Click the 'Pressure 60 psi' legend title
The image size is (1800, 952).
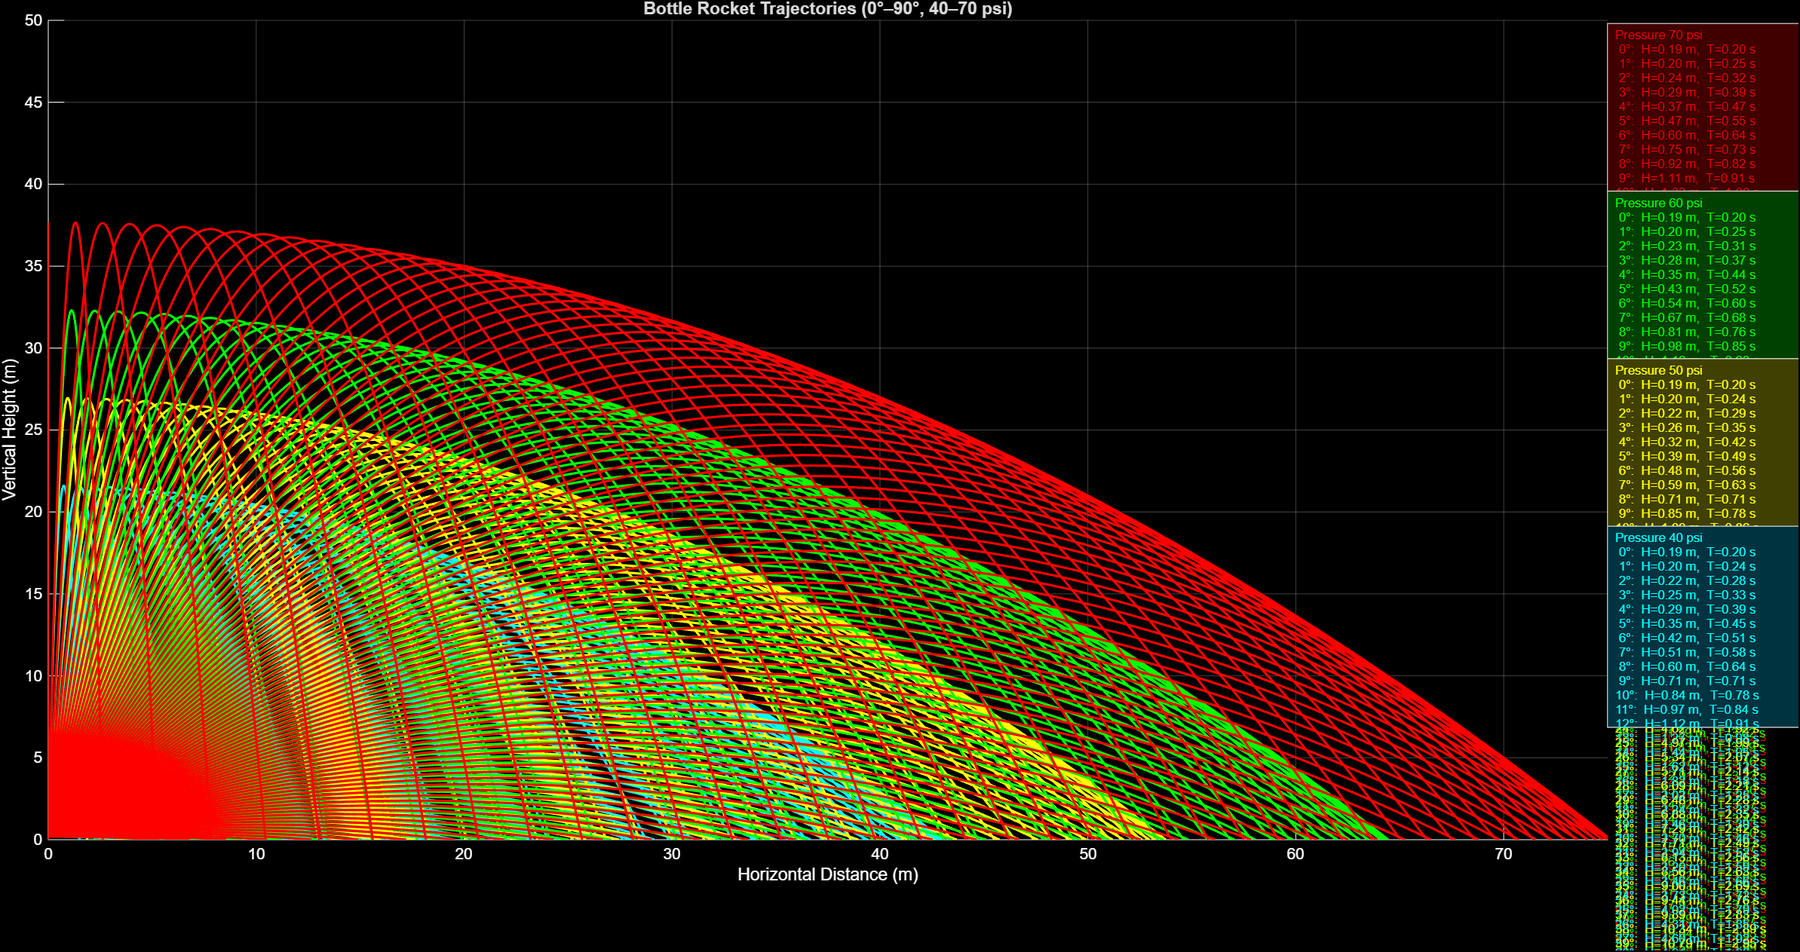coord(1658,203)
